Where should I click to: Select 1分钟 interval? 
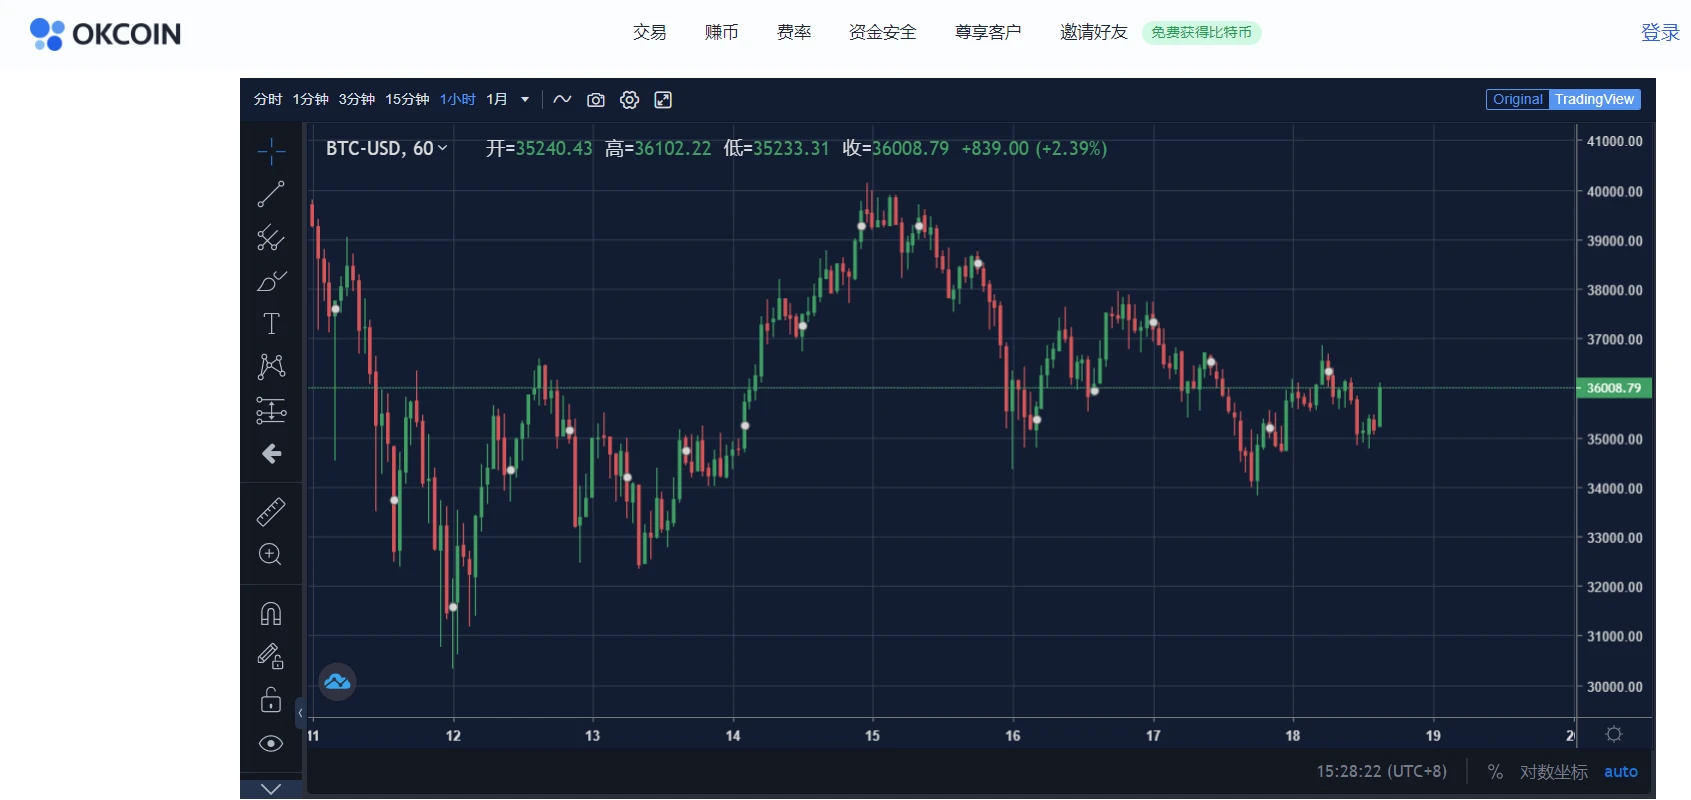point(310,99)
